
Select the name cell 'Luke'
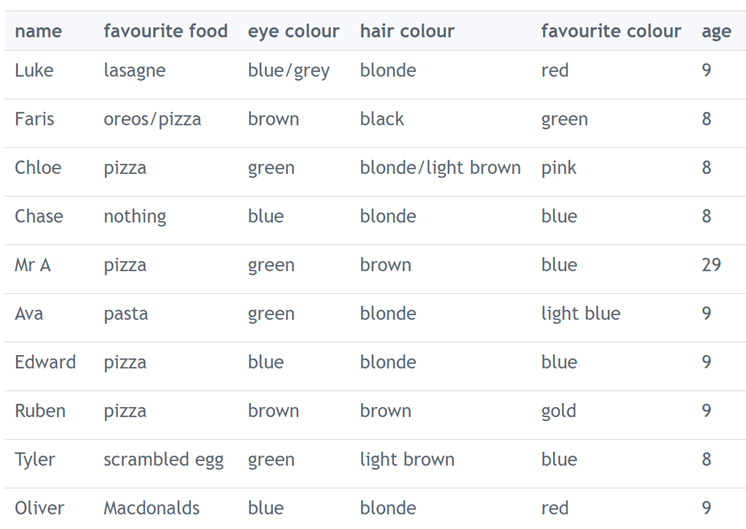[34, 70]
